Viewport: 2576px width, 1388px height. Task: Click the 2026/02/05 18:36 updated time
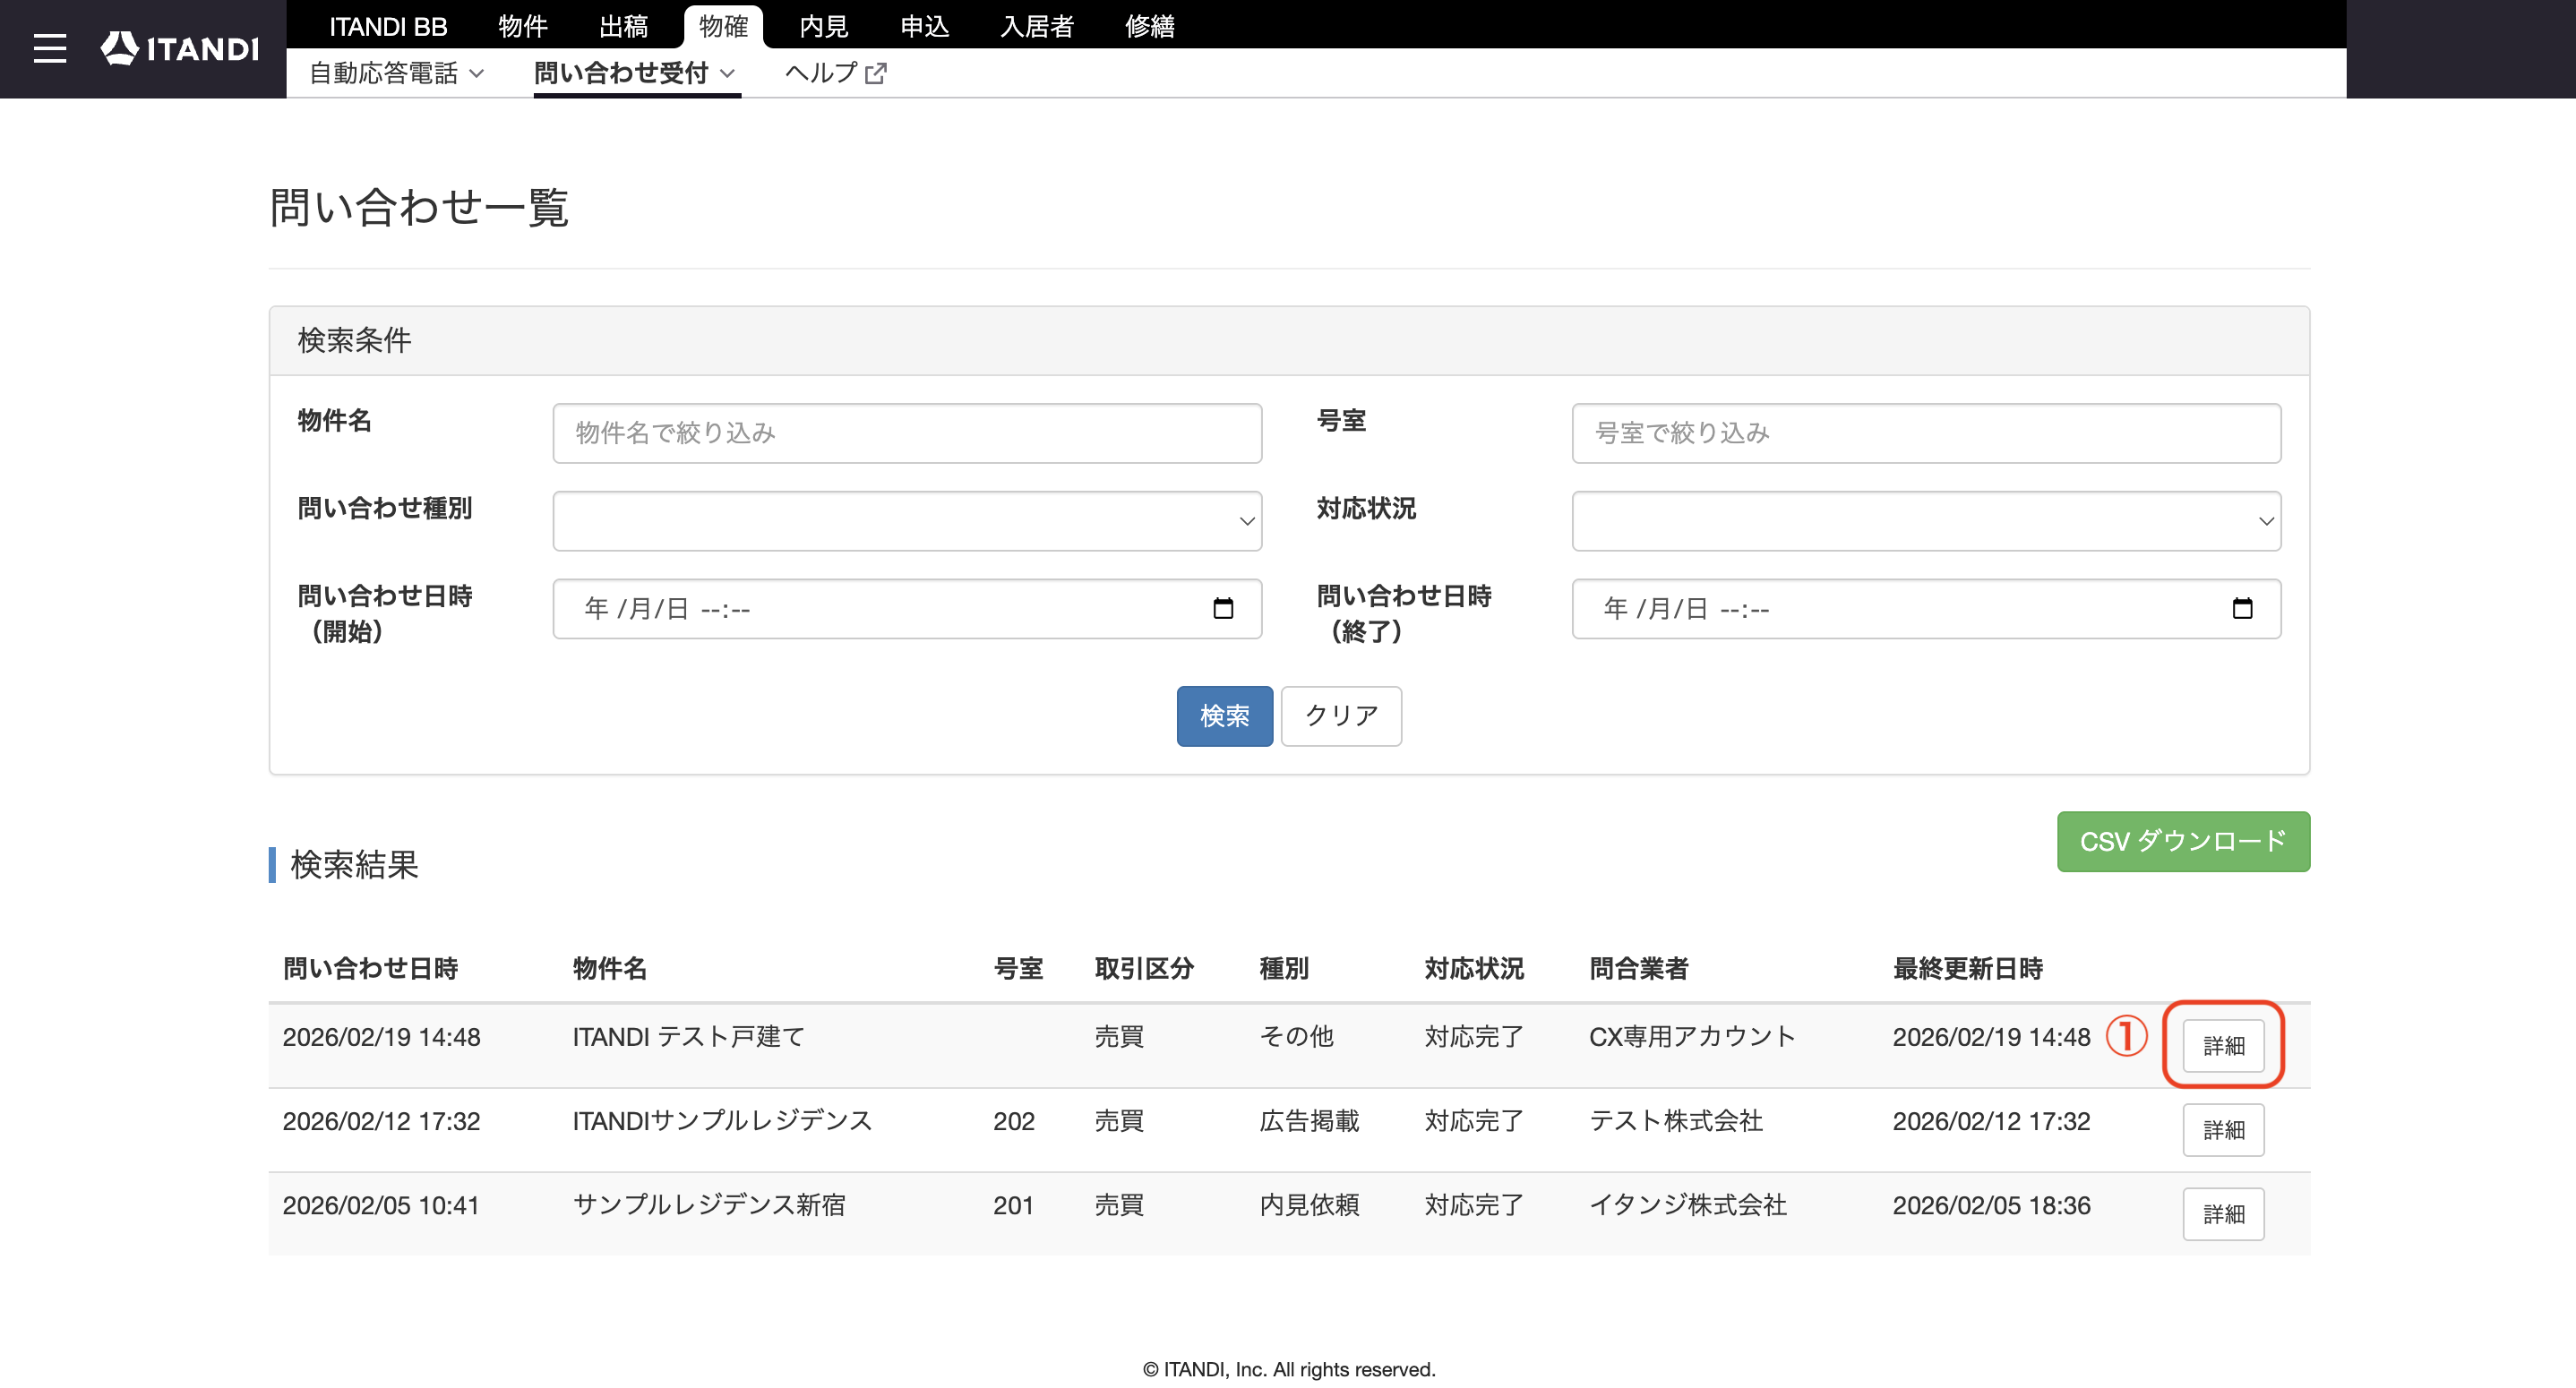click(x=1991, y=1205)
